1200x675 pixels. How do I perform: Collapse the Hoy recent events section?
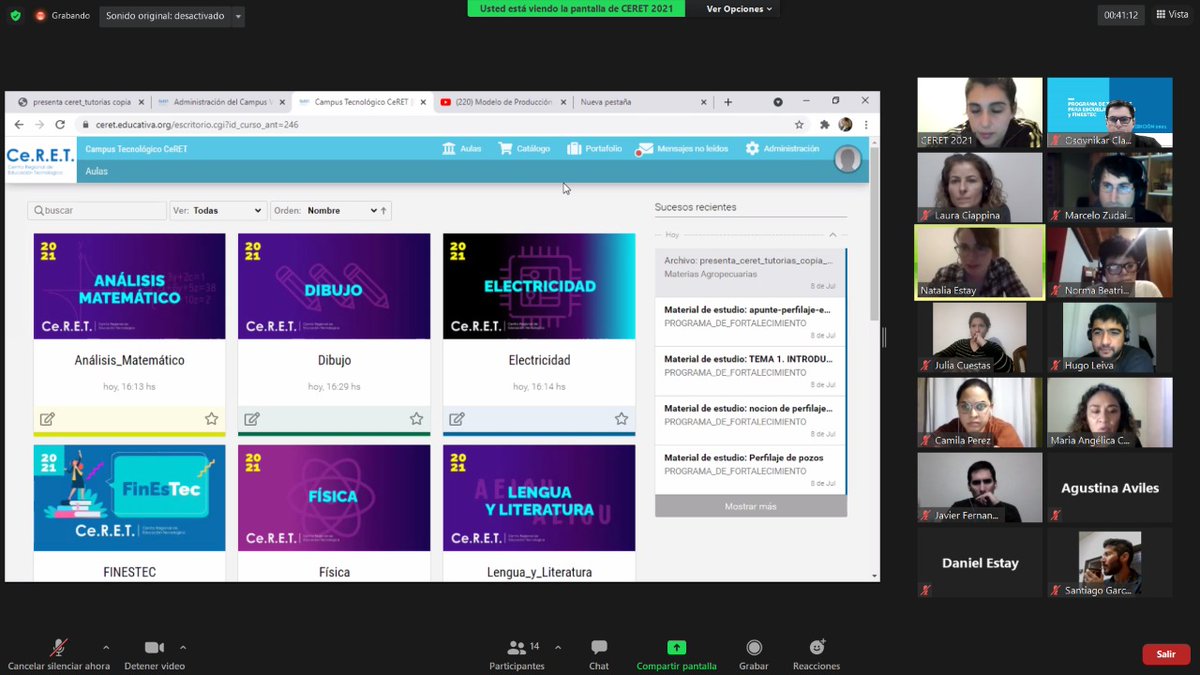[x=833, y=234]
